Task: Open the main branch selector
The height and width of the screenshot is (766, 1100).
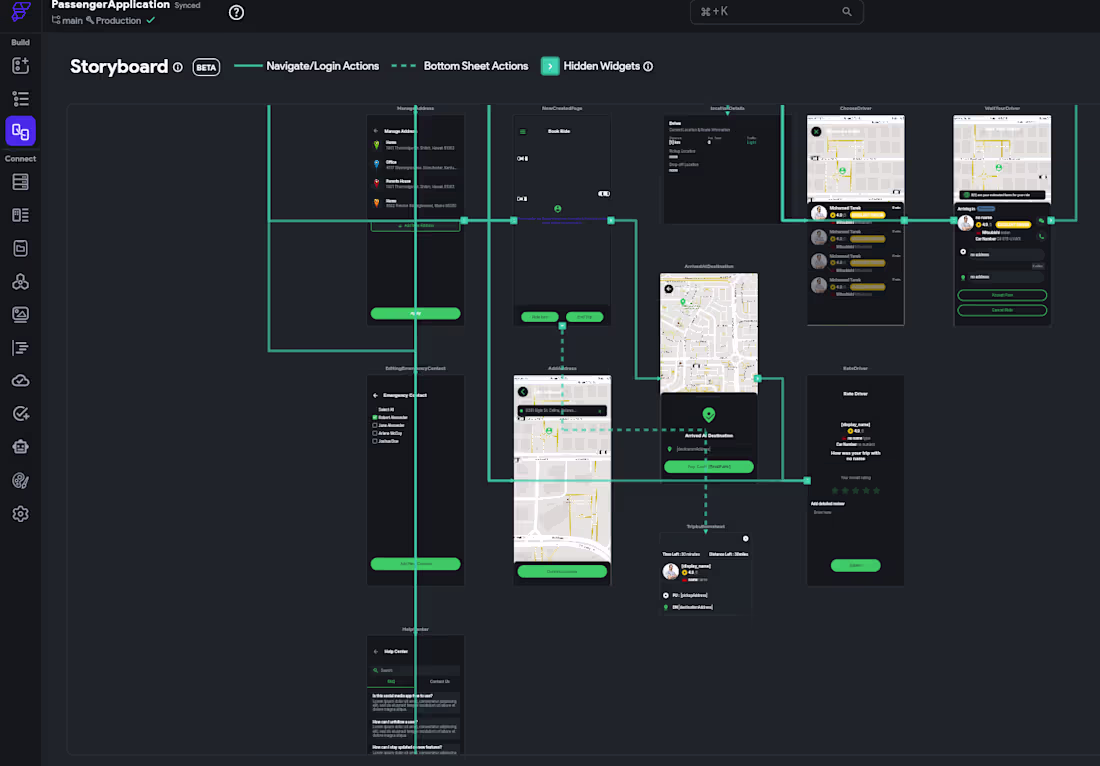Action: pyautogui.click(x=74, y=20)
